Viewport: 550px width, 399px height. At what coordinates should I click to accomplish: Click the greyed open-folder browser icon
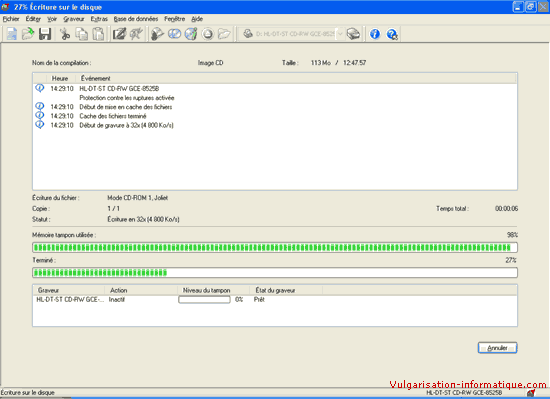pos(224,34)
